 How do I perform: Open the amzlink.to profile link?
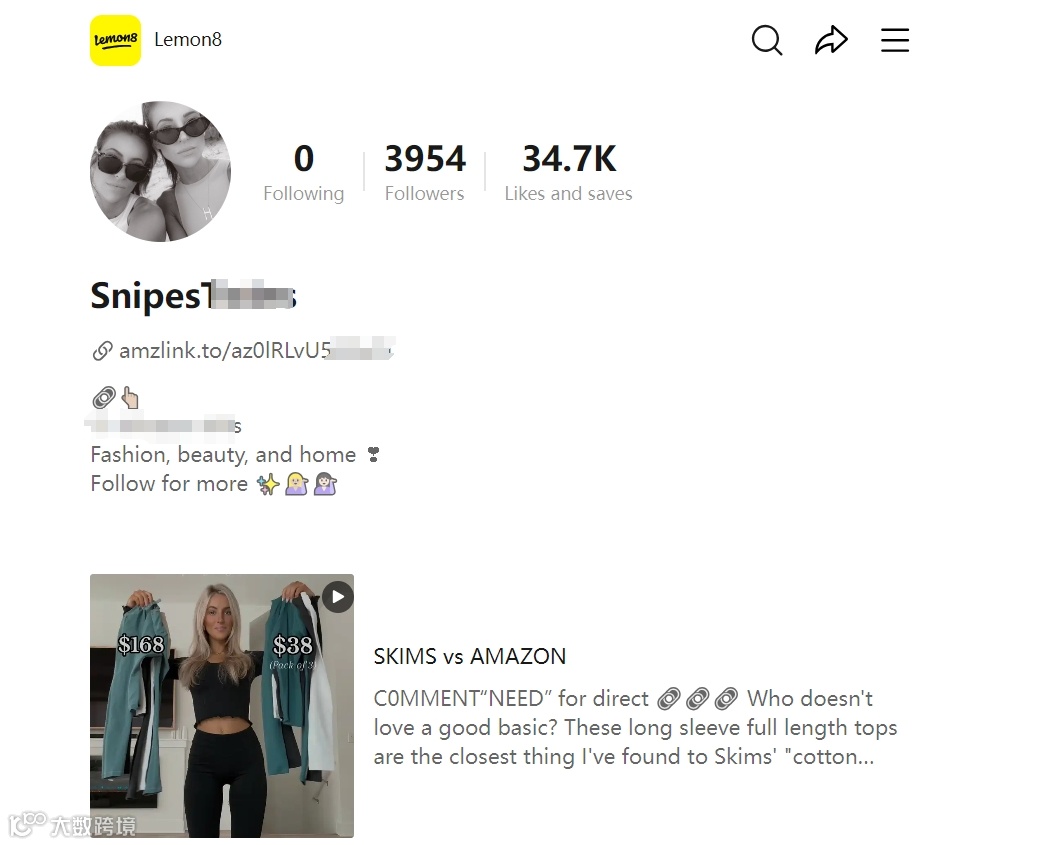coord(256,350)
